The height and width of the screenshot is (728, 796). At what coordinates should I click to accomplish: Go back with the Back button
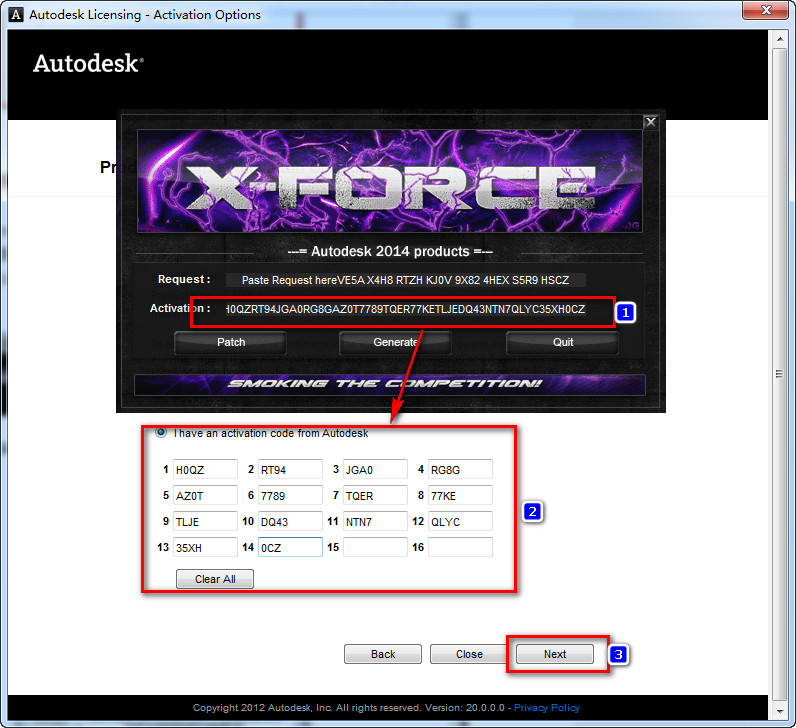tap(383, 654)
